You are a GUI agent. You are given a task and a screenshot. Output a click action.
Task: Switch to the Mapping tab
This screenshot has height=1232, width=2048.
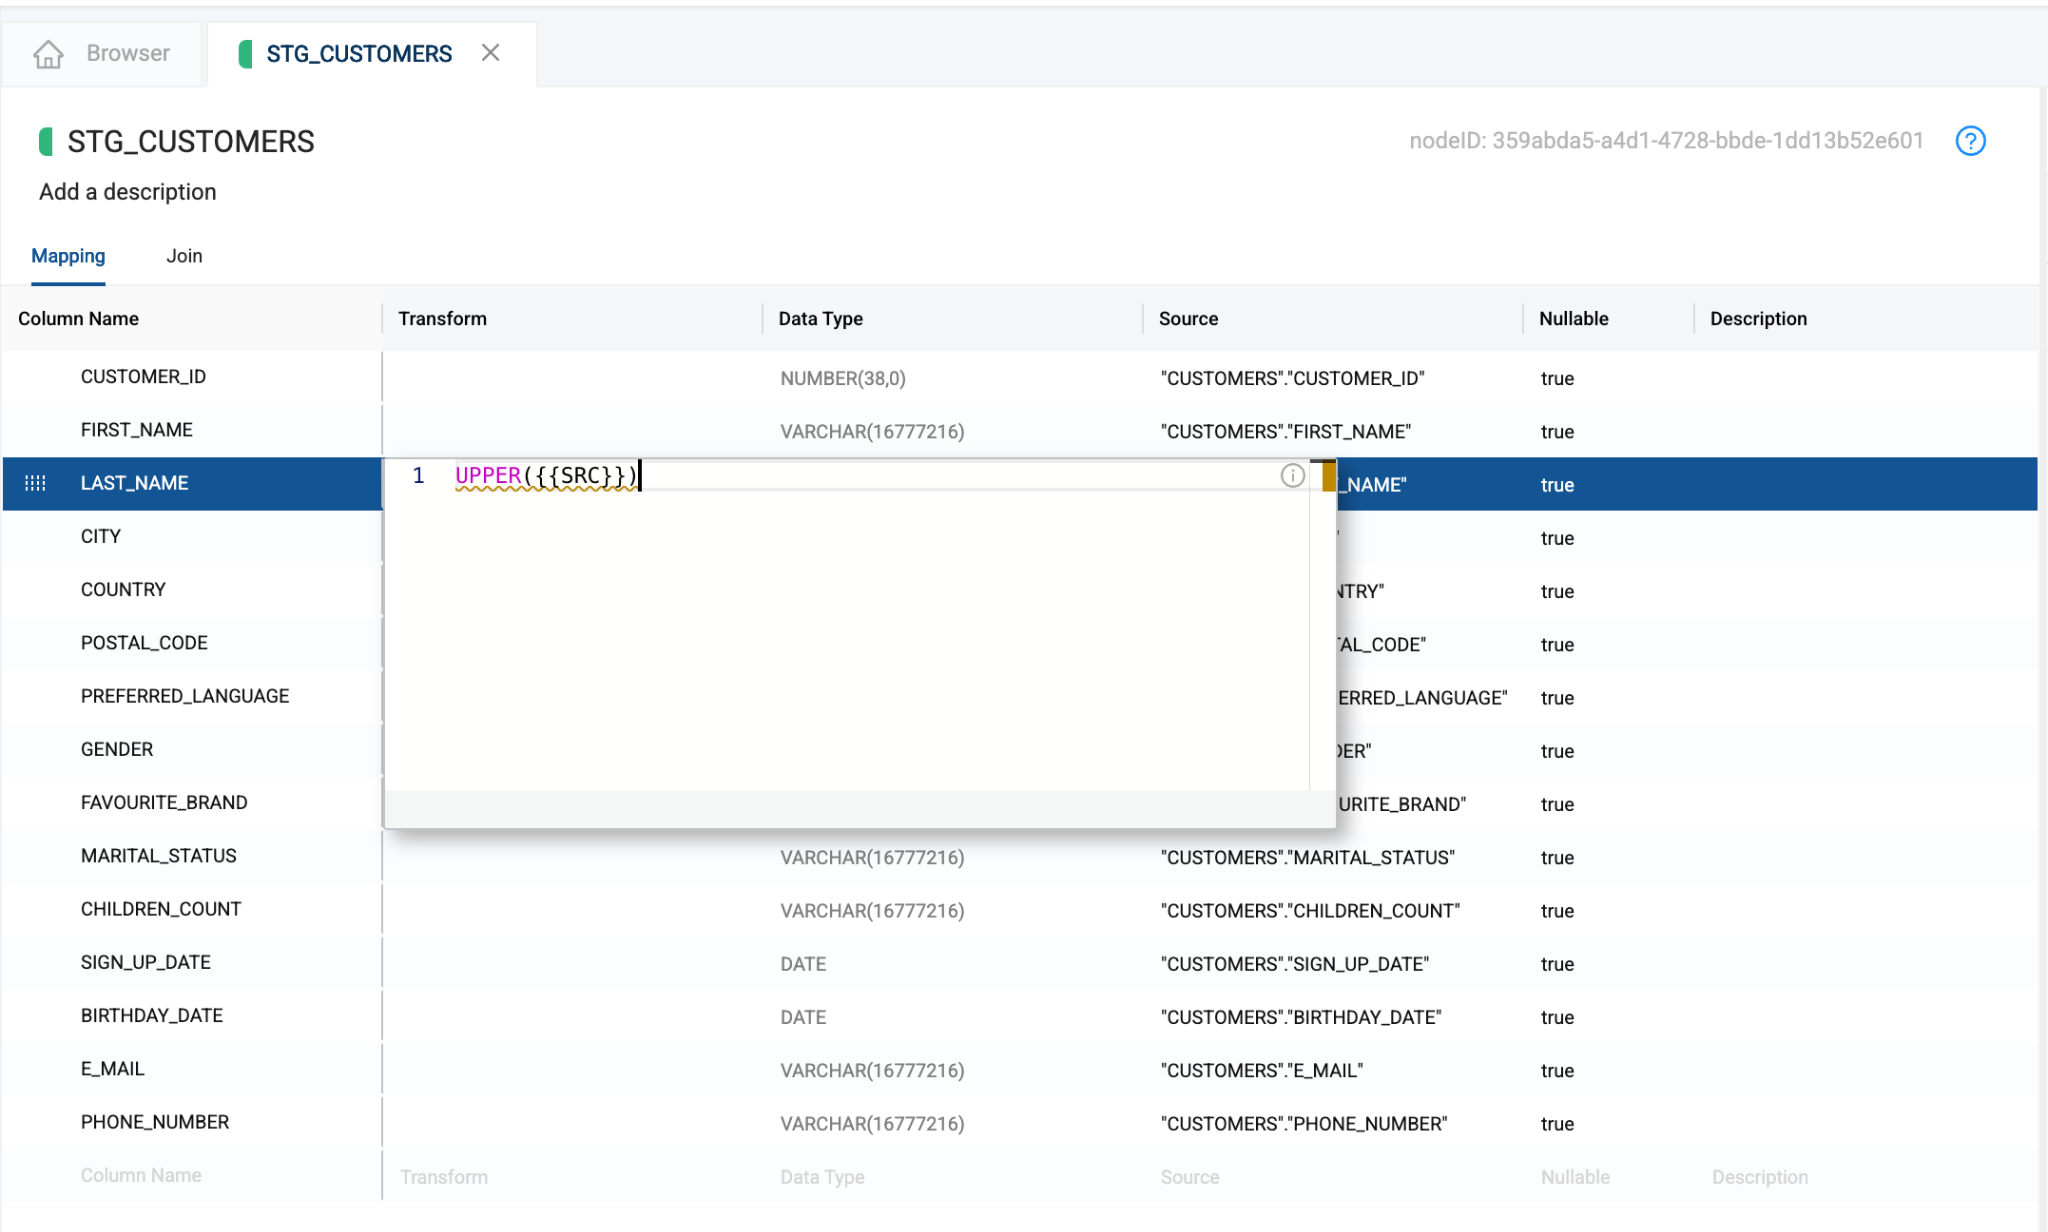pyautogui.click(x=68, y=256)
